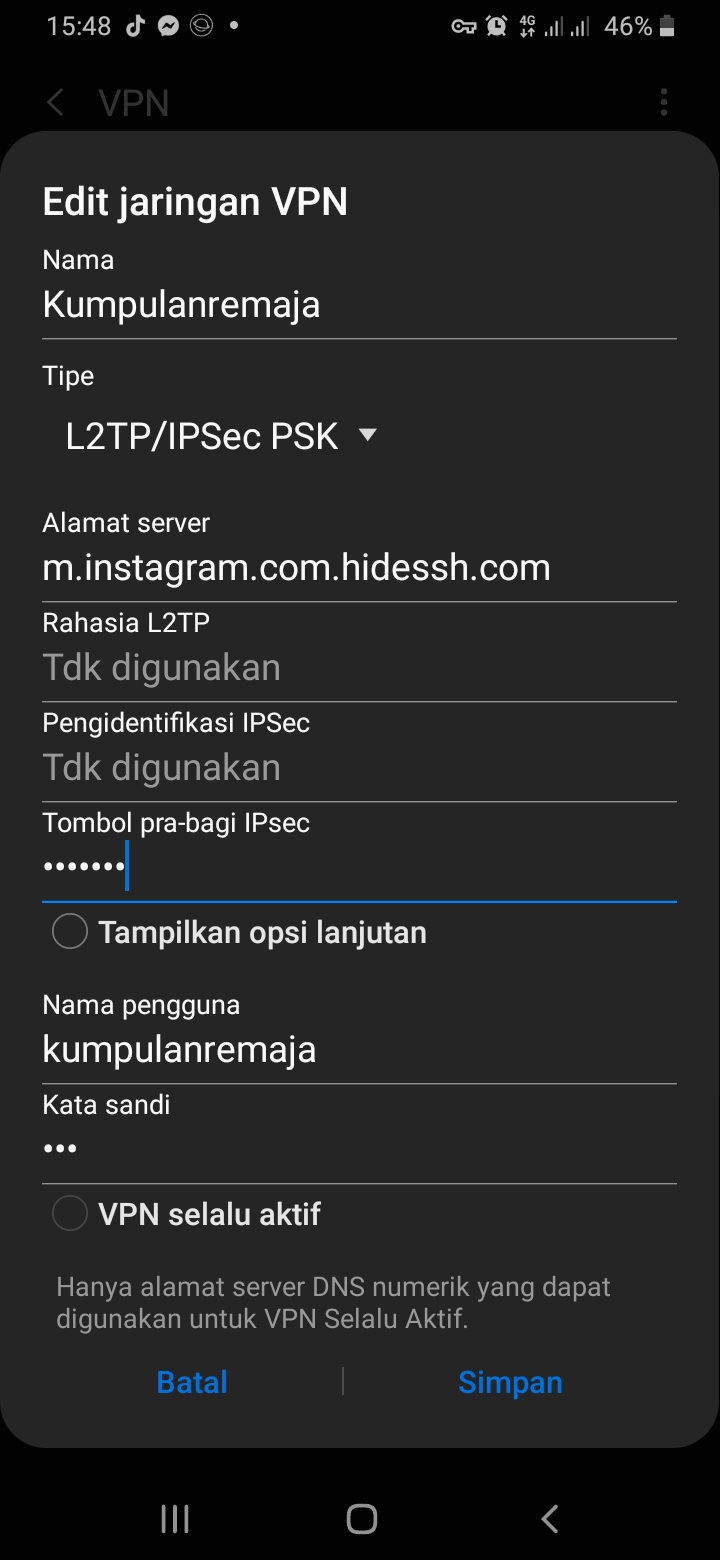Tap the home navigation button
Image resolution: width=720 pixels, height=1560 pixels.
tap(361, 1519)
